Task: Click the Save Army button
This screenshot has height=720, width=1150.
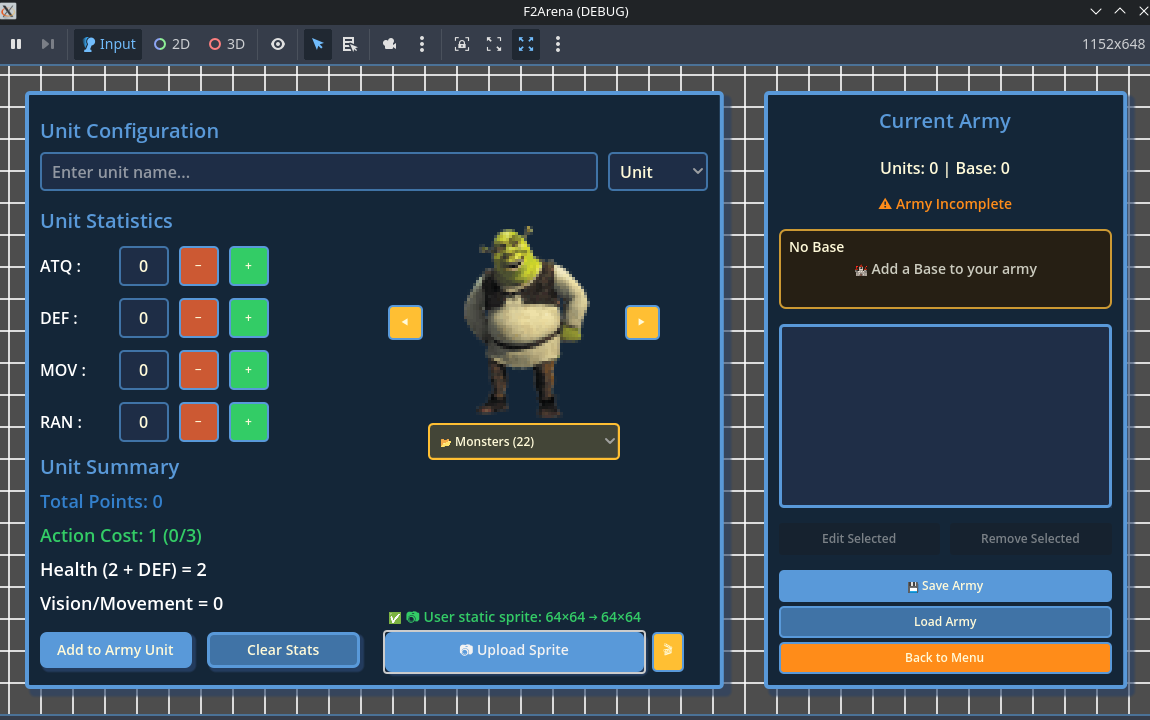Action: (945, 586)
